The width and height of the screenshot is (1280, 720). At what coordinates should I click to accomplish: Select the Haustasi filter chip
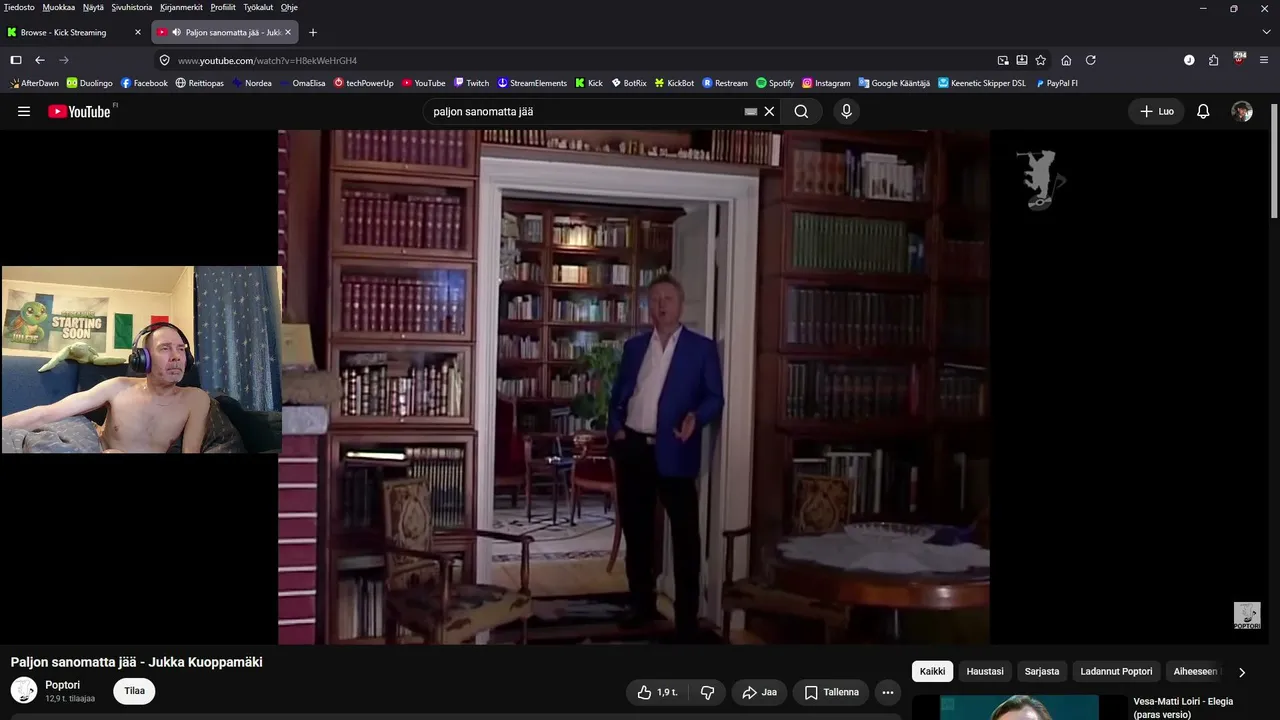[985, 672]
